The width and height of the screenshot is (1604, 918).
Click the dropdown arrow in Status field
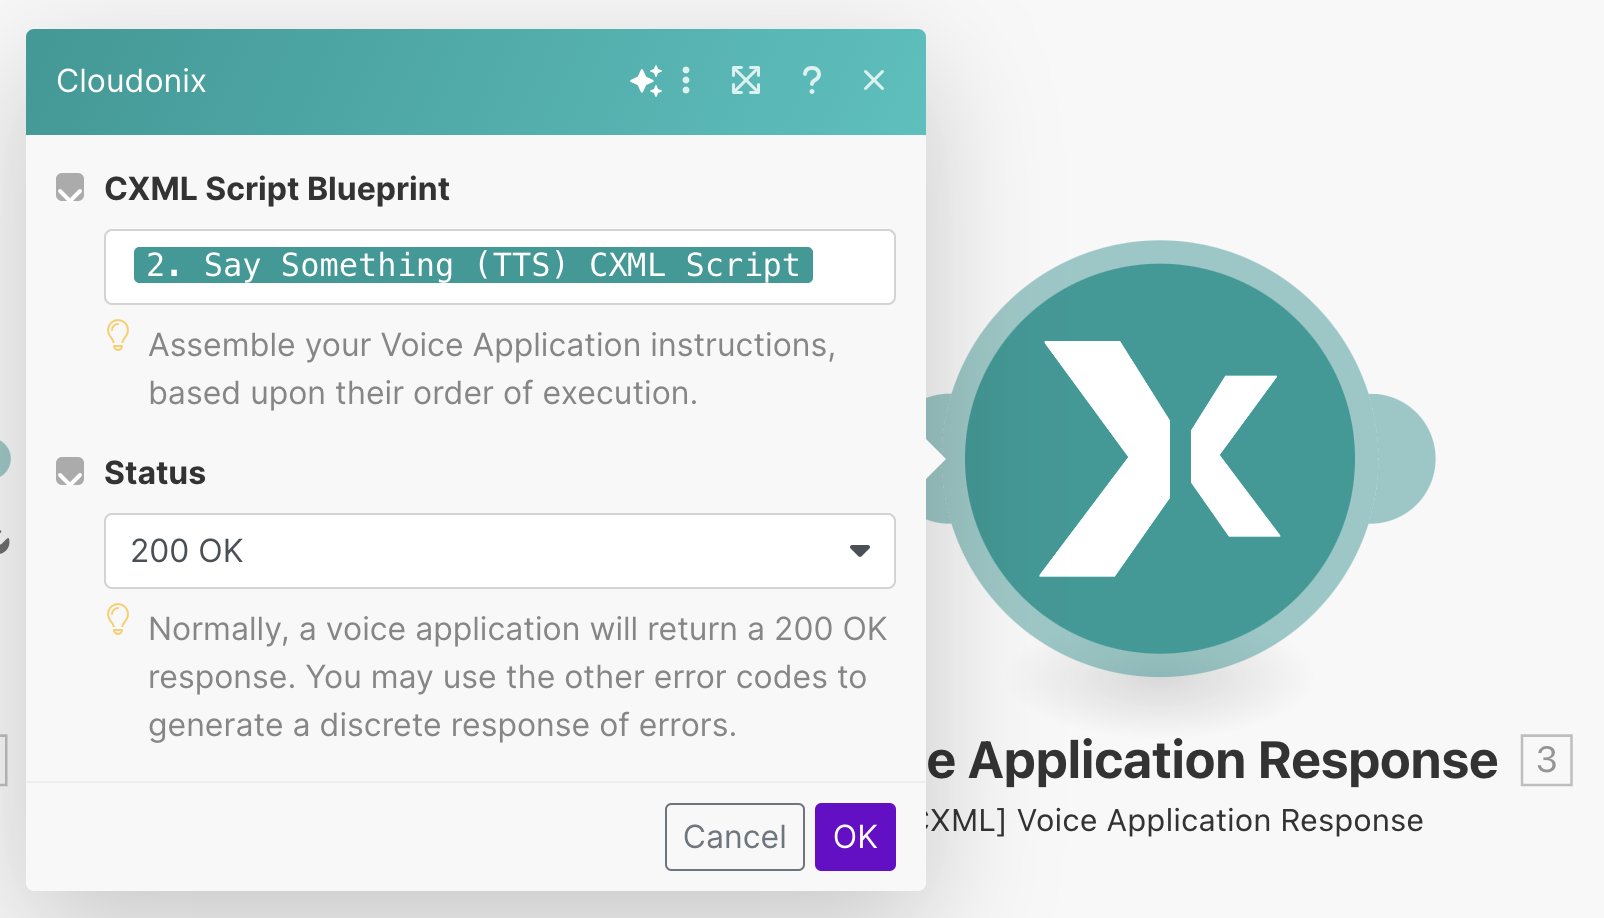point(859,551)
